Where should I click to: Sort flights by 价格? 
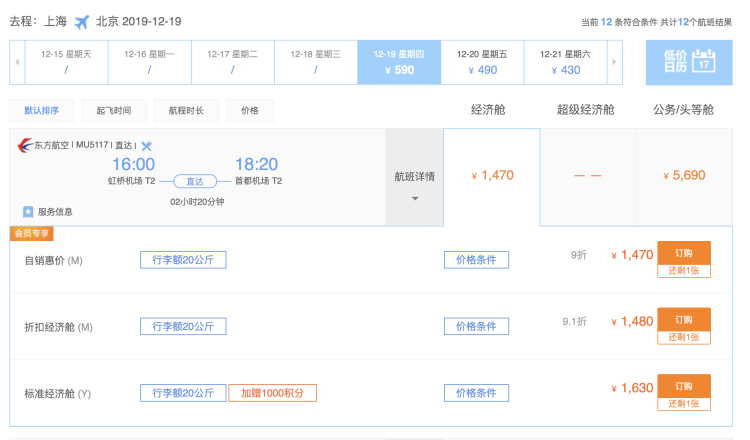(250, 111)
